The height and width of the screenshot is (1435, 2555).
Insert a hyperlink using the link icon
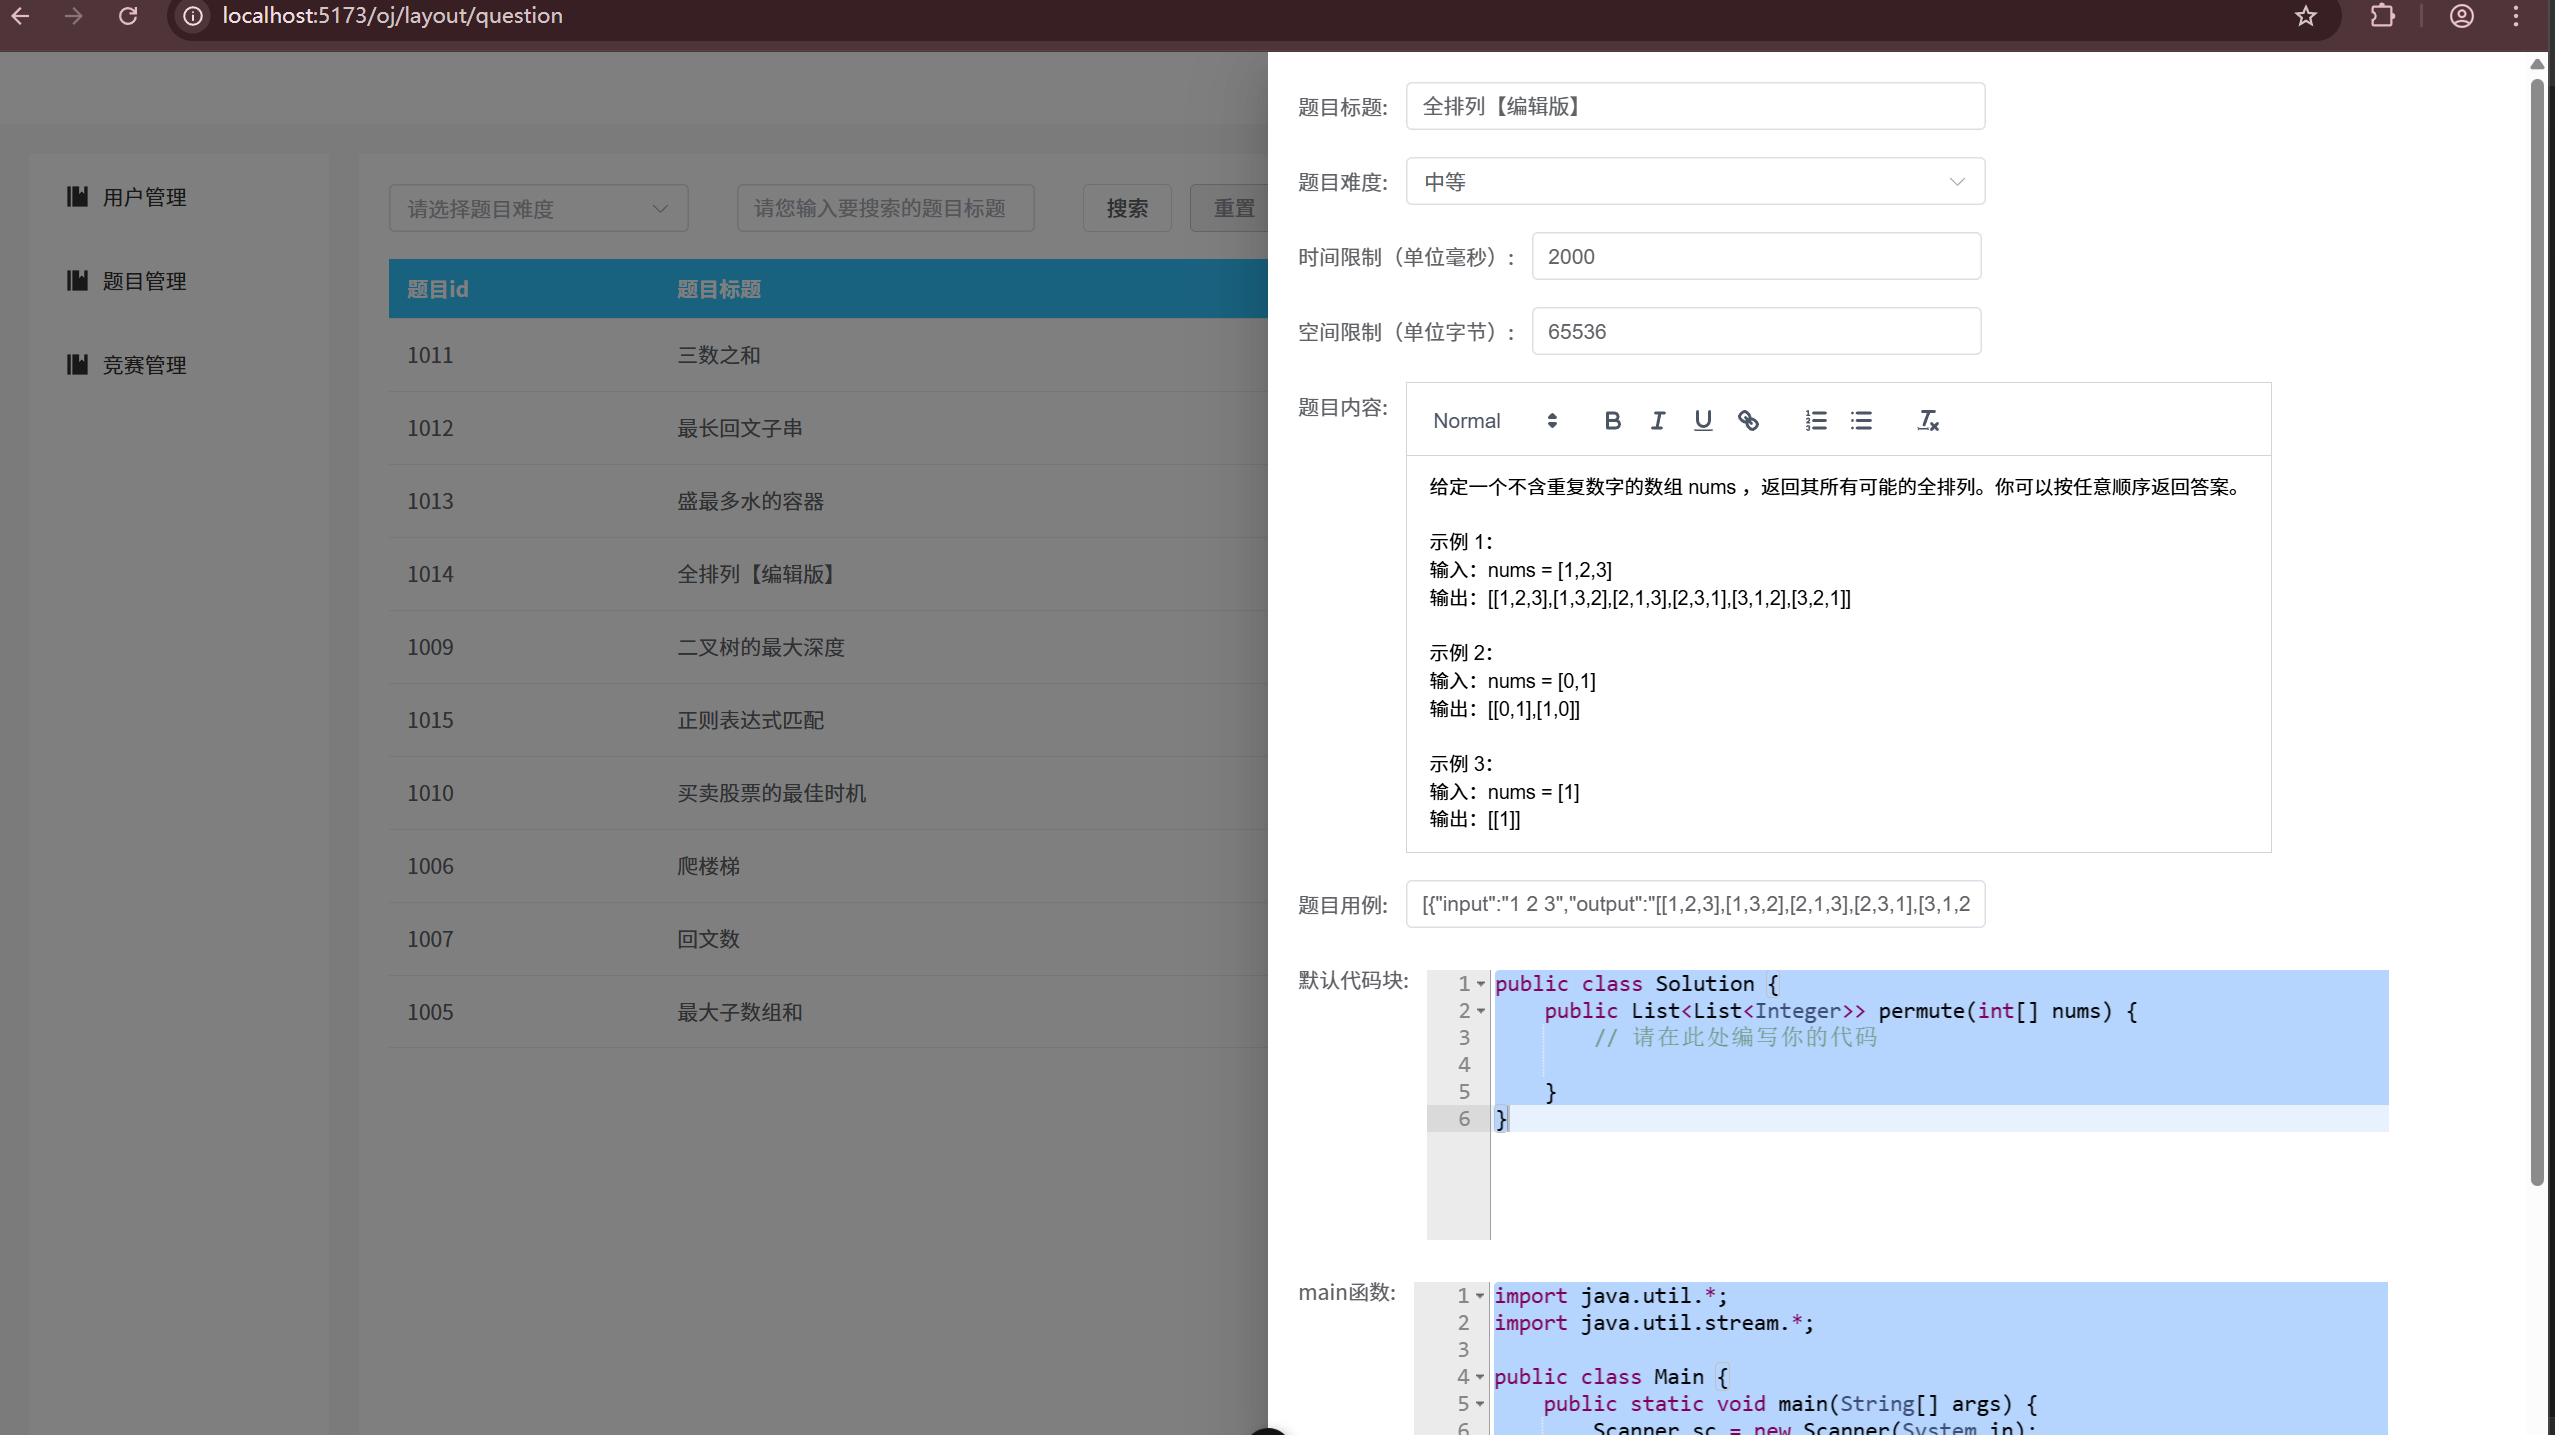click(x=1748, y=420)
